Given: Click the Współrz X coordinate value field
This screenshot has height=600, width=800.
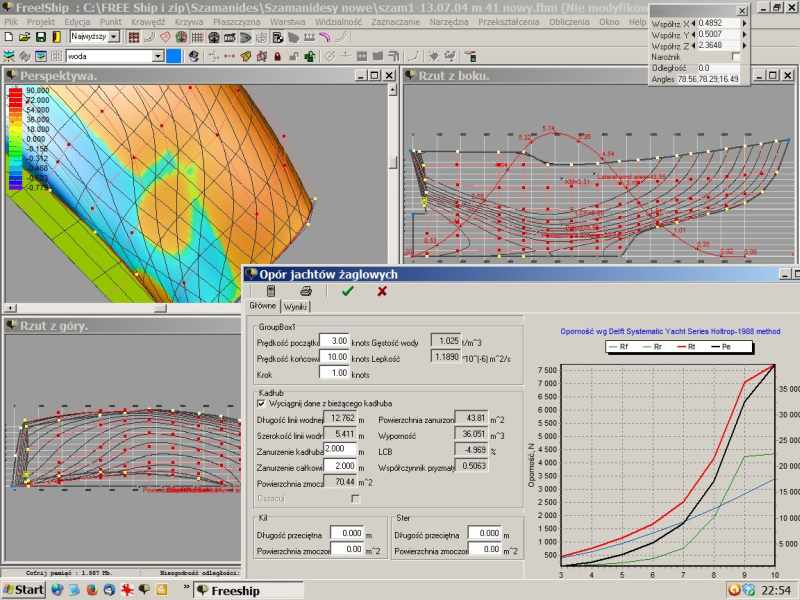Looking at the screenshot, I should pyautogui.click(x=719, y=23).
